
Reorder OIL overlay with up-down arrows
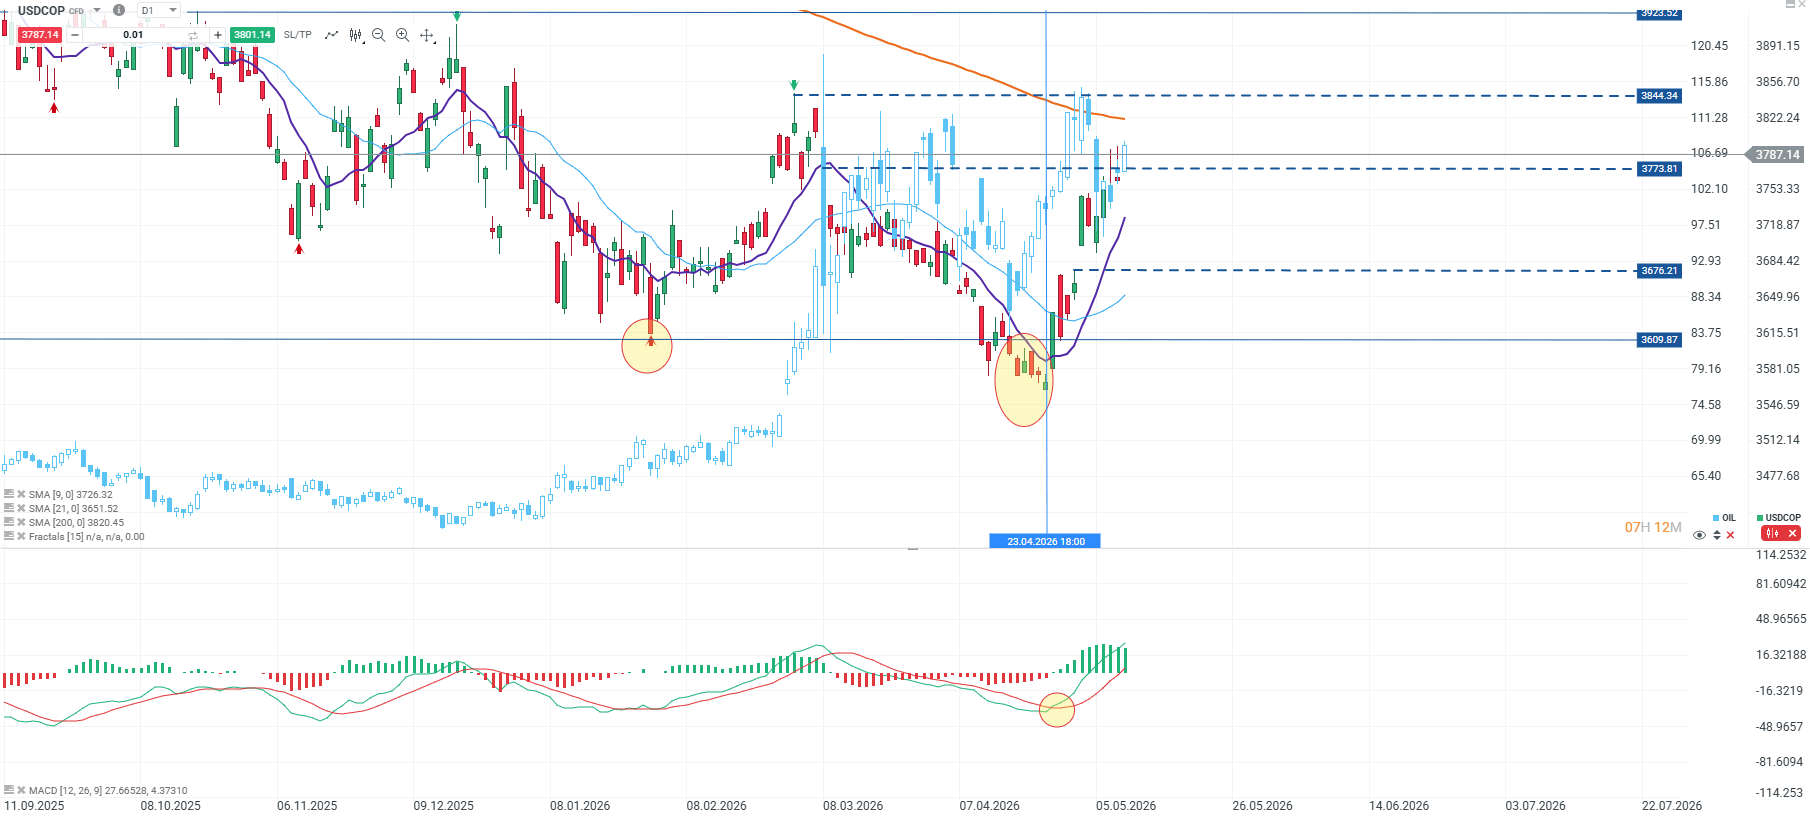pos(1717,535)
